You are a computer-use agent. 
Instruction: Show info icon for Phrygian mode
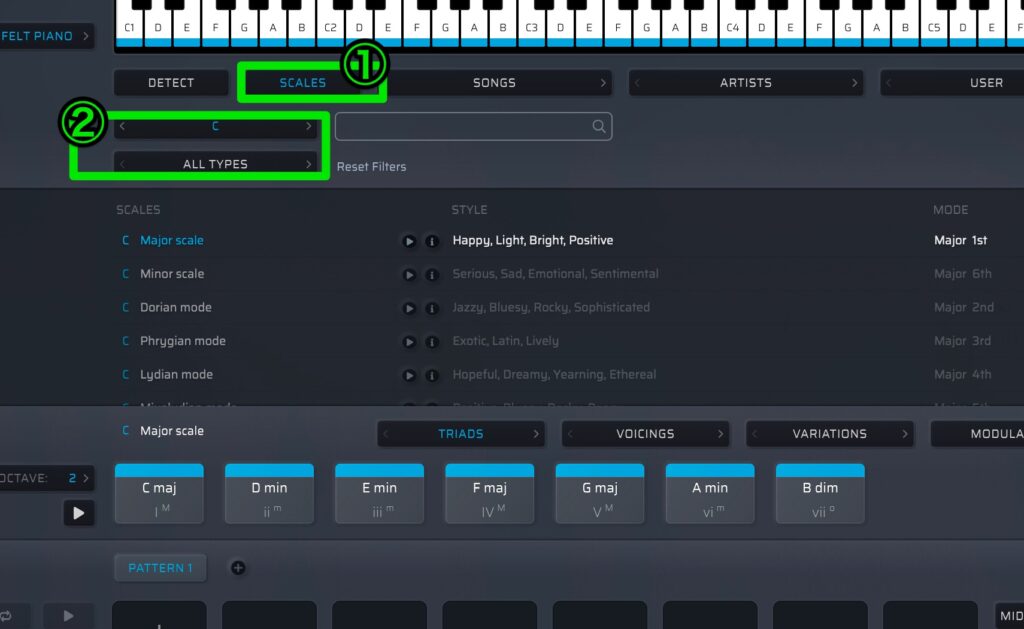(432, 342)
